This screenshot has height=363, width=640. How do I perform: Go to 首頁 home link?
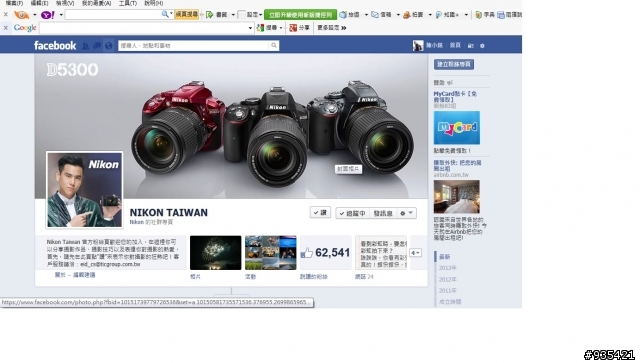coord(455,46)
